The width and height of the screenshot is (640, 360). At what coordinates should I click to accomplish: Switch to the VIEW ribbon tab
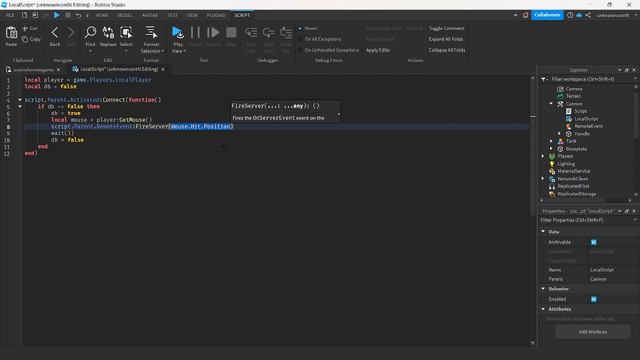coord(192,15)
